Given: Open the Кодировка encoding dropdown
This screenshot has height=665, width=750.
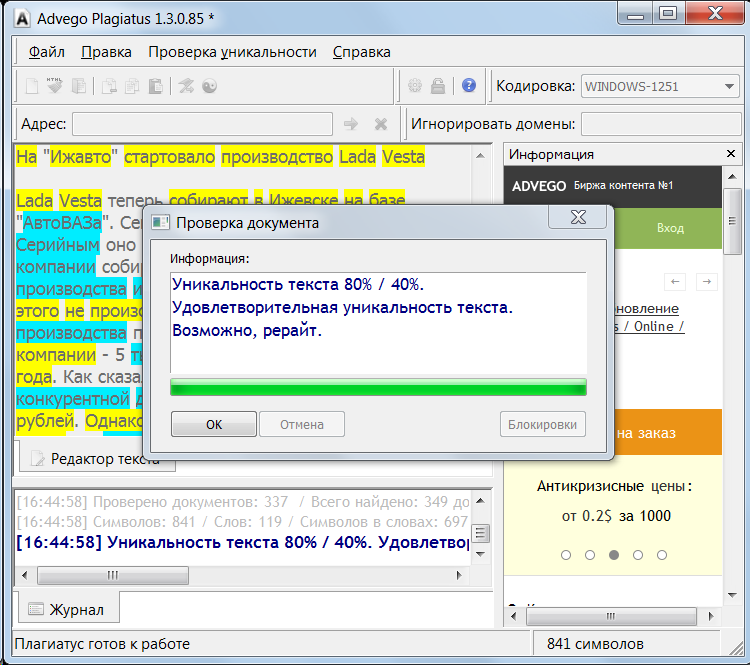Looking at the screenshot, I should (x=660, y=87).
